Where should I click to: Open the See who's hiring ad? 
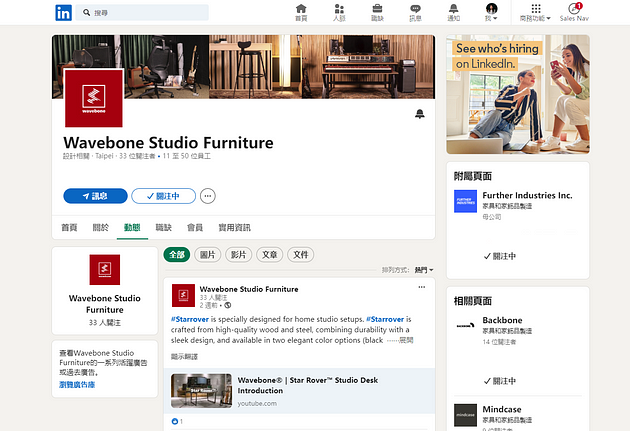[x=518, y=94]
